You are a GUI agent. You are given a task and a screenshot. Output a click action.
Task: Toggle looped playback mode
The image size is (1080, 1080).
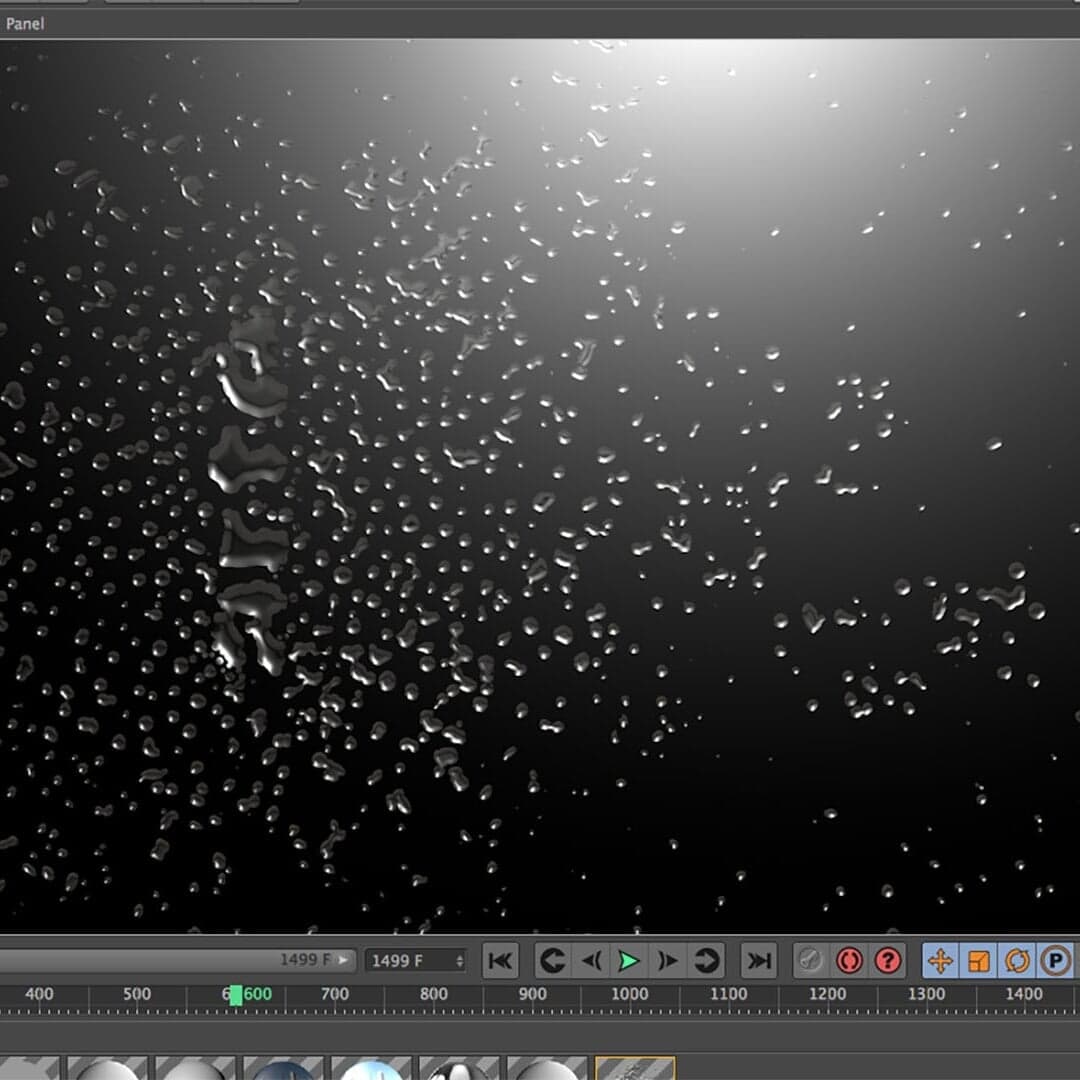tap(707, 961)
